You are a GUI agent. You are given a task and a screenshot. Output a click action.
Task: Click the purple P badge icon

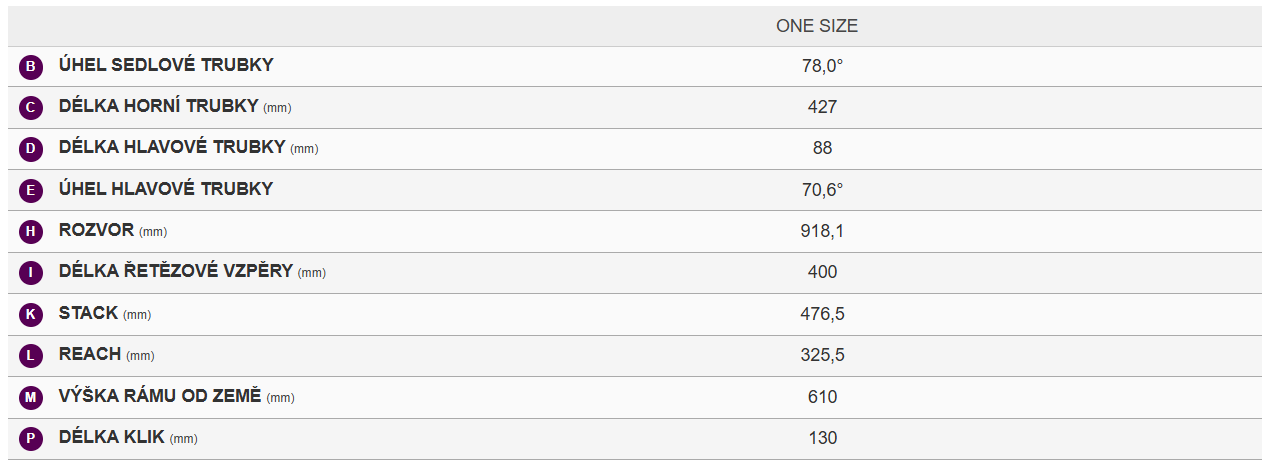point(31,439)
